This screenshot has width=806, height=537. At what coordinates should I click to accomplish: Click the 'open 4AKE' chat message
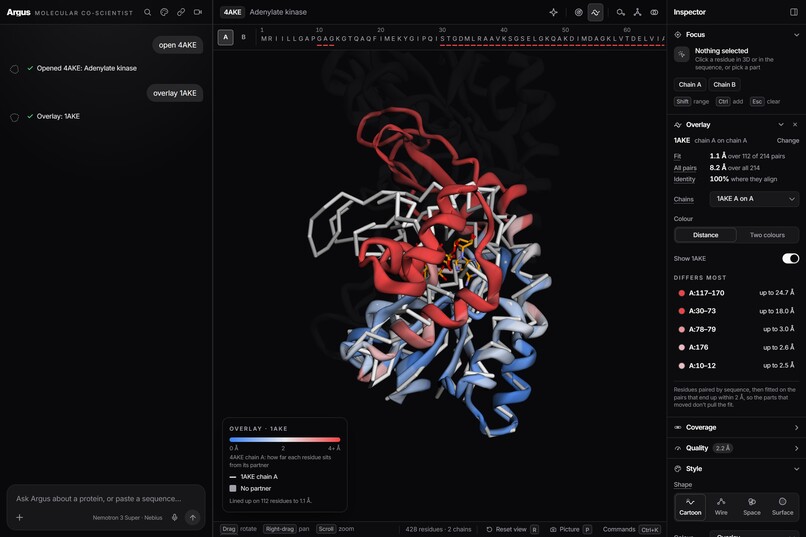click(177, 45)
